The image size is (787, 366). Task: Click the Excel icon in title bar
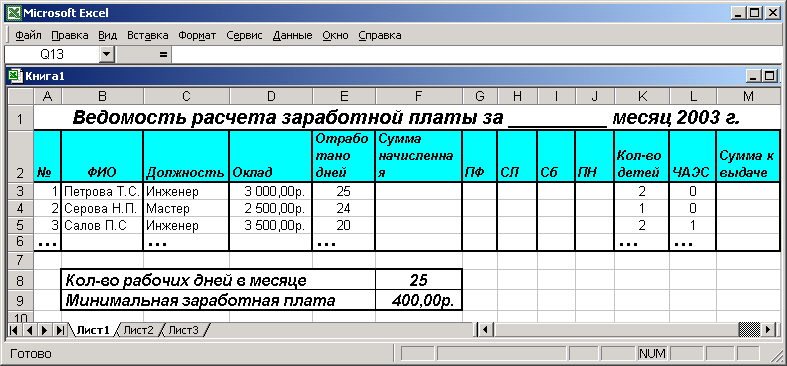(x=14, y=13)
